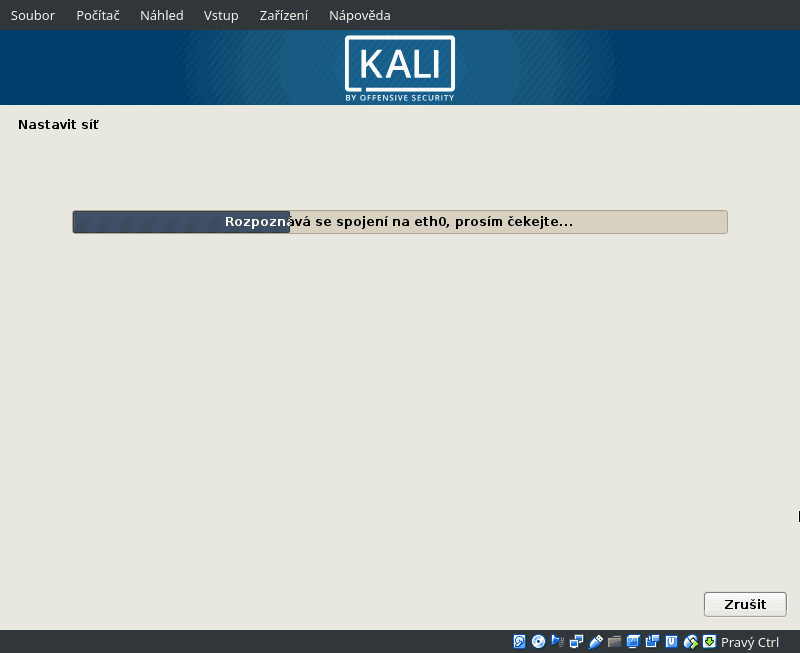This screenshot has height=653, width=800.
Task: Click the eth0 detection progress bar
Action: (400, 222)
